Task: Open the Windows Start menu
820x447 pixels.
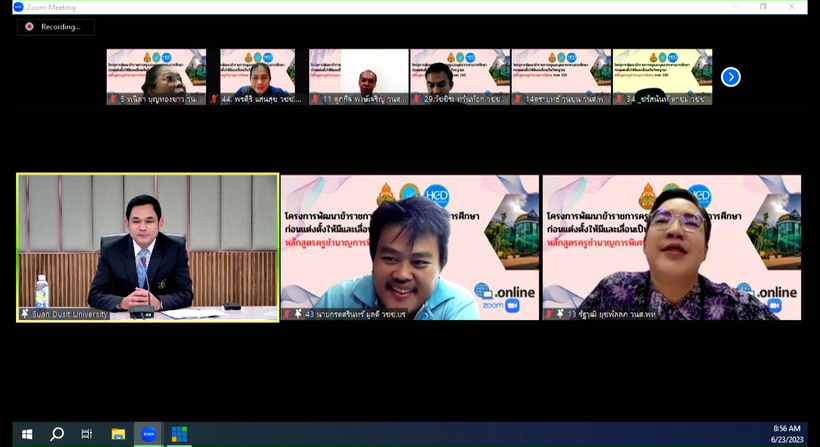Action: coord(27,434)
